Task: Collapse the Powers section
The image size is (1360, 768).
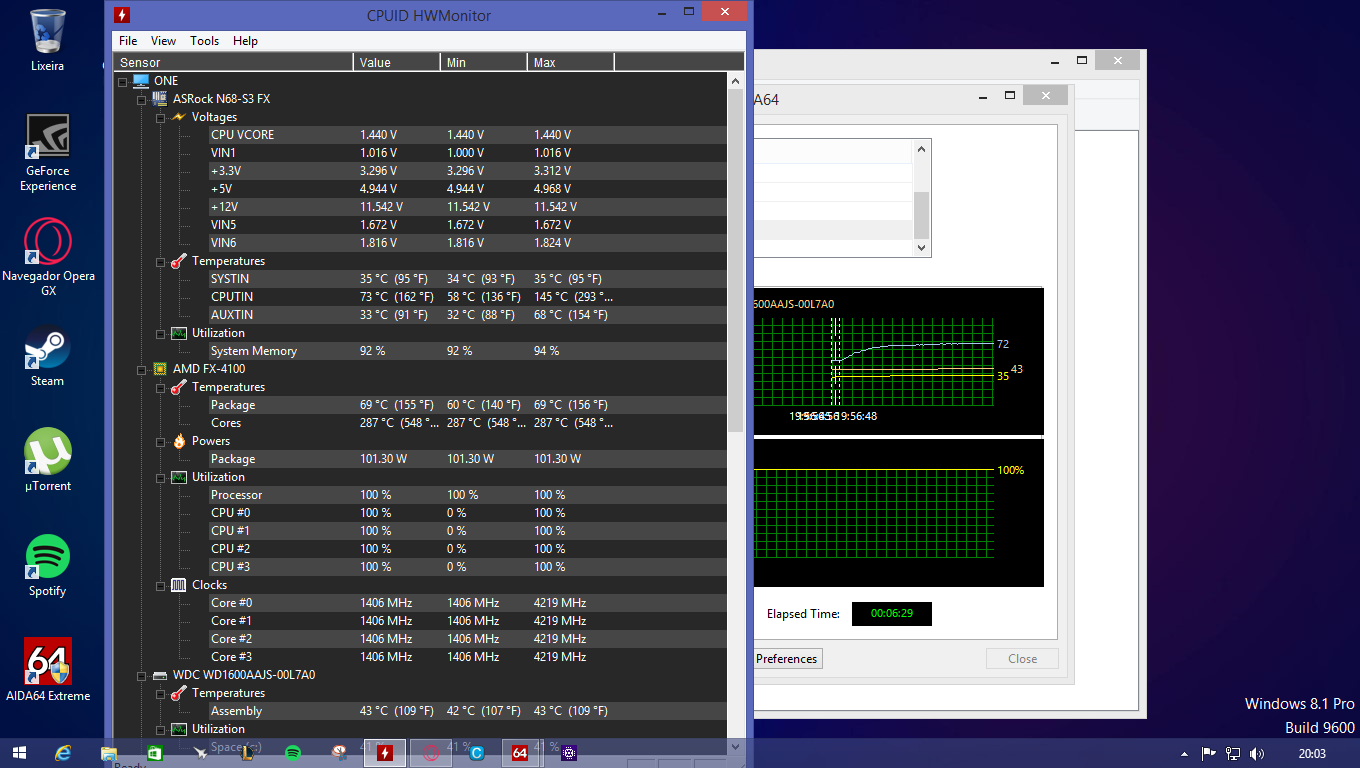Action: 160,441
